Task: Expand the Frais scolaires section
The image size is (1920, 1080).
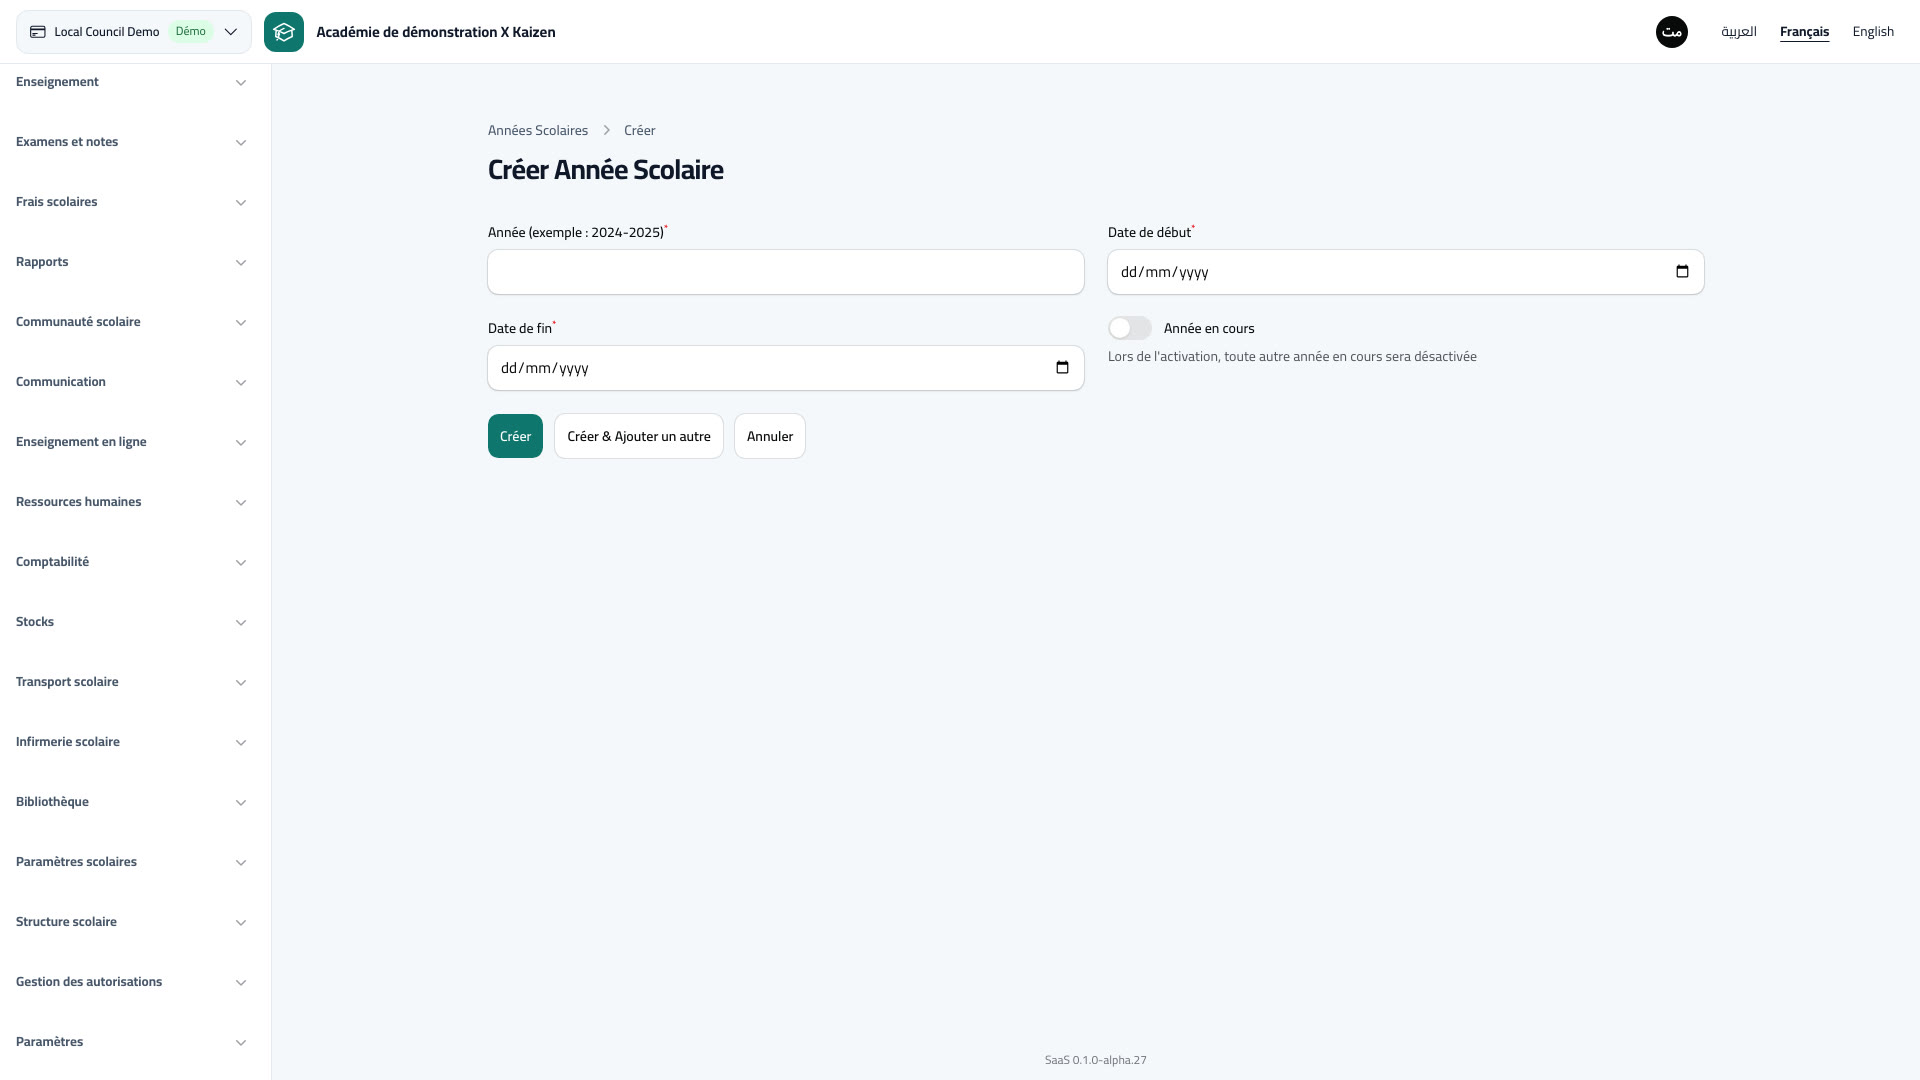Action: (132, 202)
